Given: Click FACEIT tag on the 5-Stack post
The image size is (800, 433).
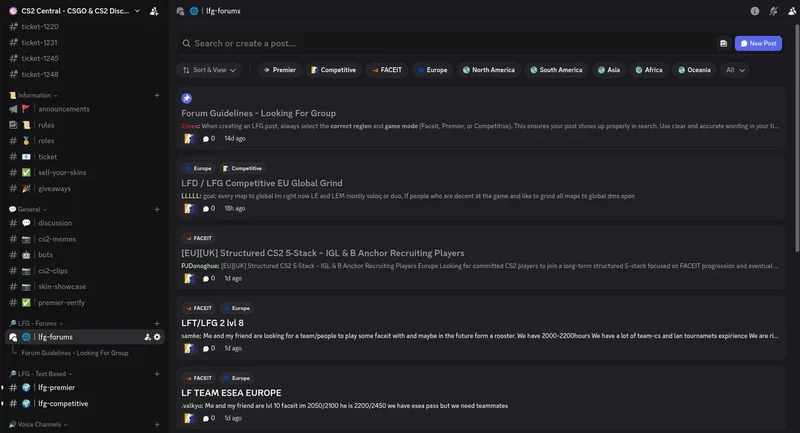Looking at the screenshot, I should click(198, 238).
